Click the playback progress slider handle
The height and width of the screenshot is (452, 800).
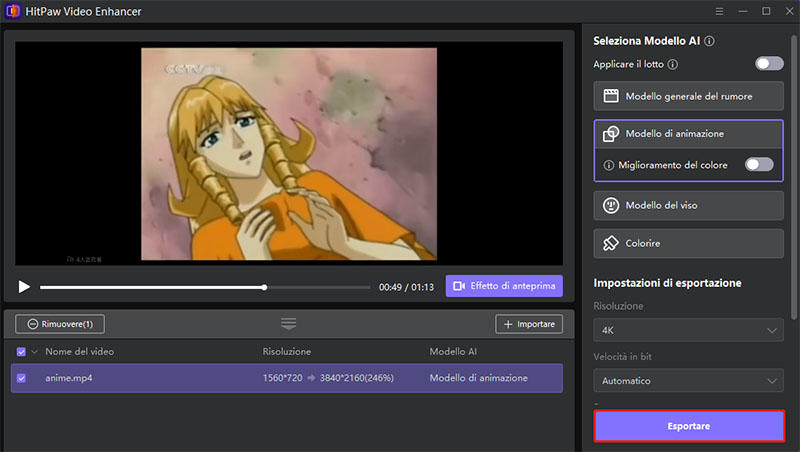[264, 287]
